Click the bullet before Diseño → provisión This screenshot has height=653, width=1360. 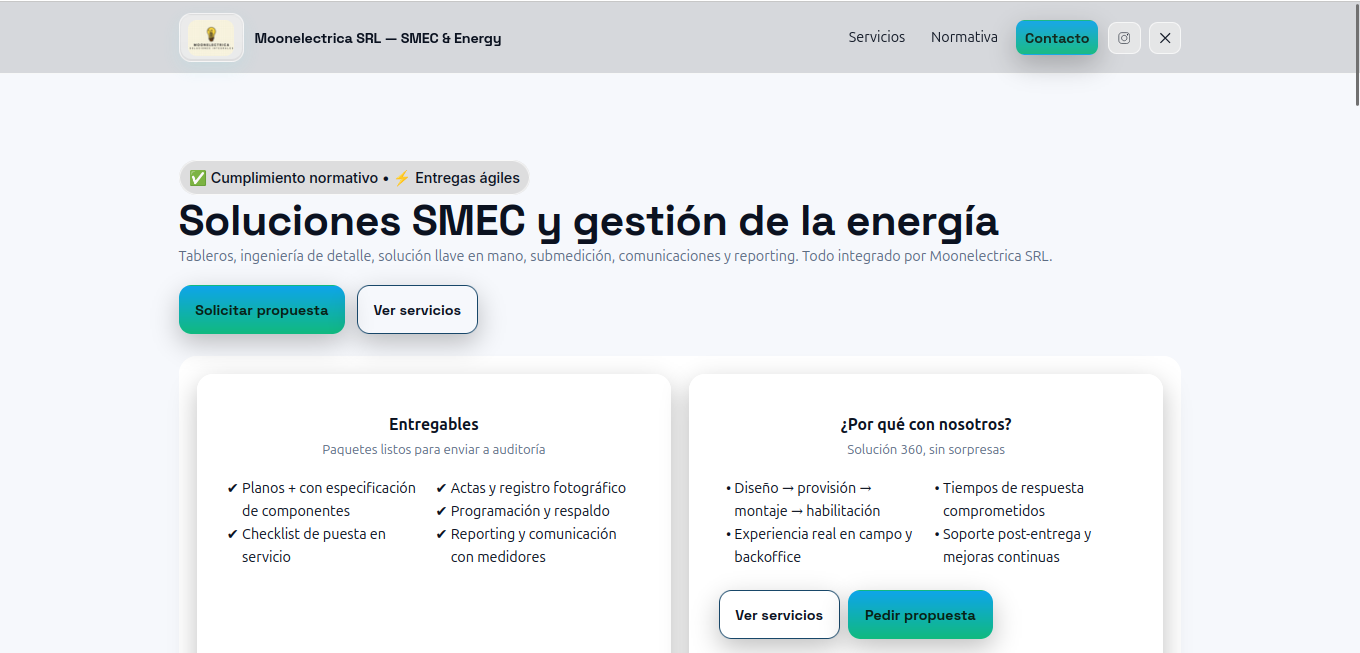pos(728,488)
